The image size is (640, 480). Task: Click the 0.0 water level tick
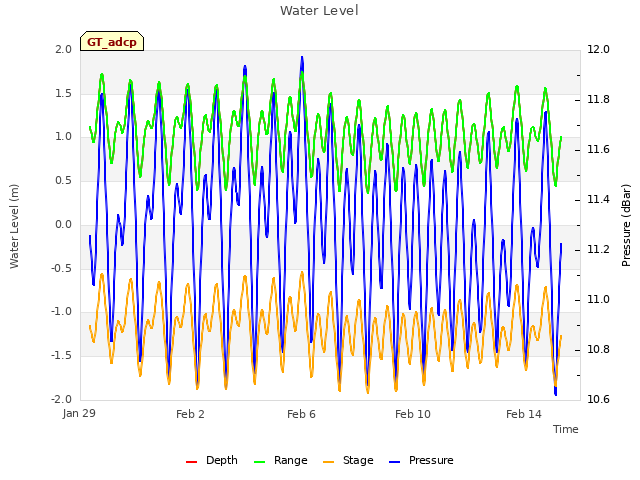(64, 224)
